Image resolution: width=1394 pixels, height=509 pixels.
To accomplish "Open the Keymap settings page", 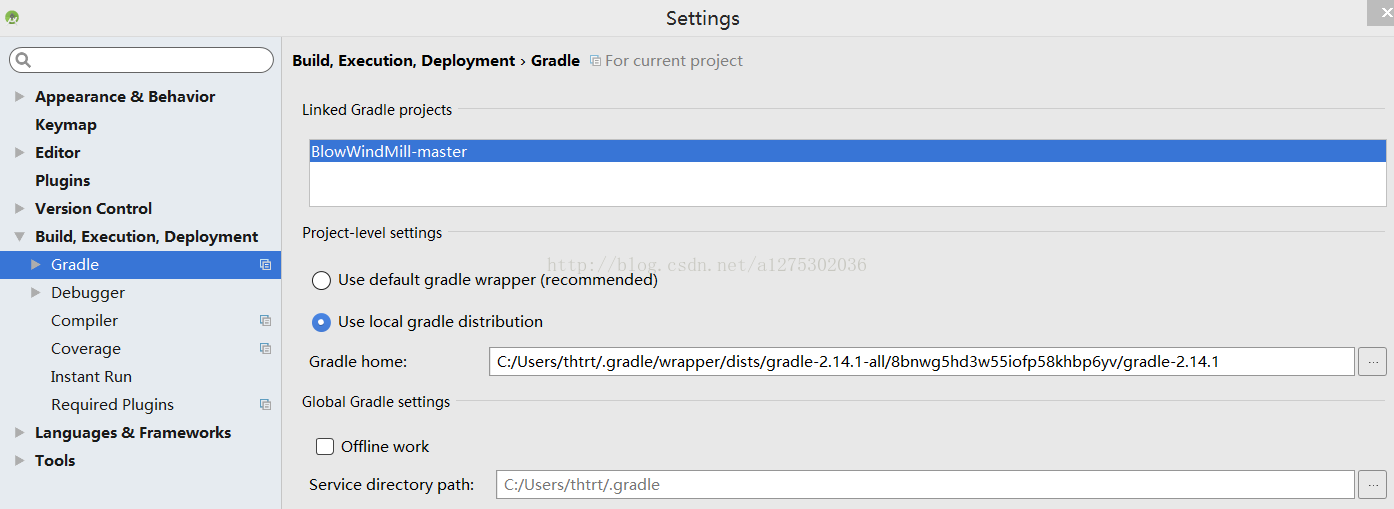I will (x=66, y=125).
